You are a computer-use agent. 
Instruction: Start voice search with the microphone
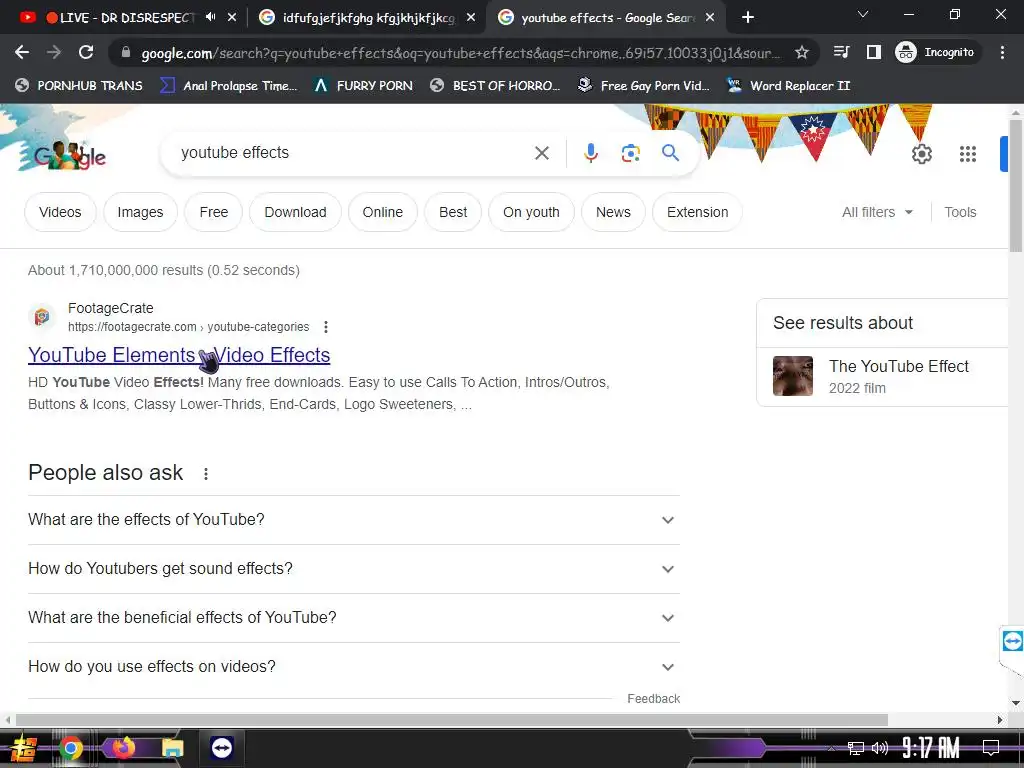pos(590,153)
